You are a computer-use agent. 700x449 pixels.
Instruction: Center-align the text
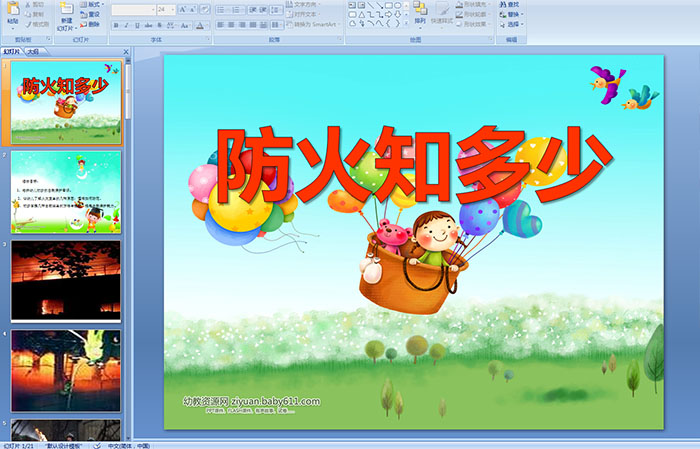(231, 25)
